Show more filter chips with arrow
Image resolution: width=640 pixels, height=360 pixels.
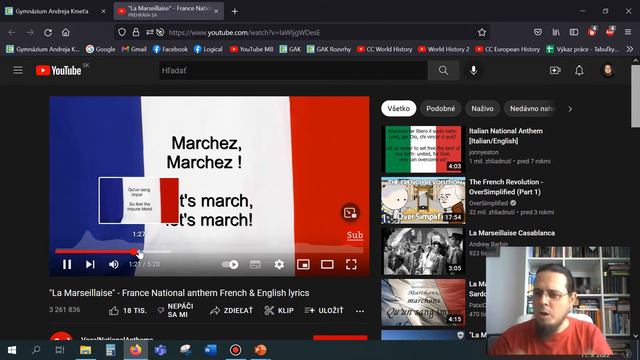tap(570, 109)
